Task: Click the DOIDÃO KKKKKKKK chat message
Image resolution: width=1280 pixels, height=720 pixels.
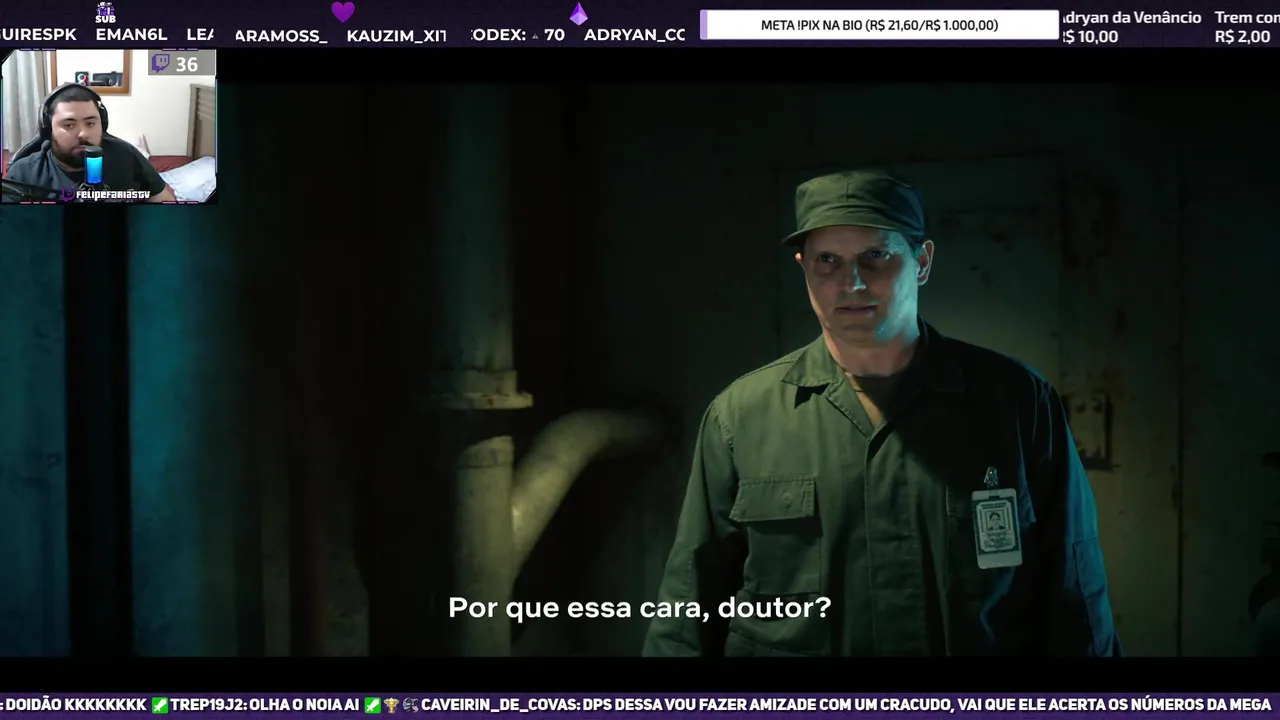Action: point(76,705)
